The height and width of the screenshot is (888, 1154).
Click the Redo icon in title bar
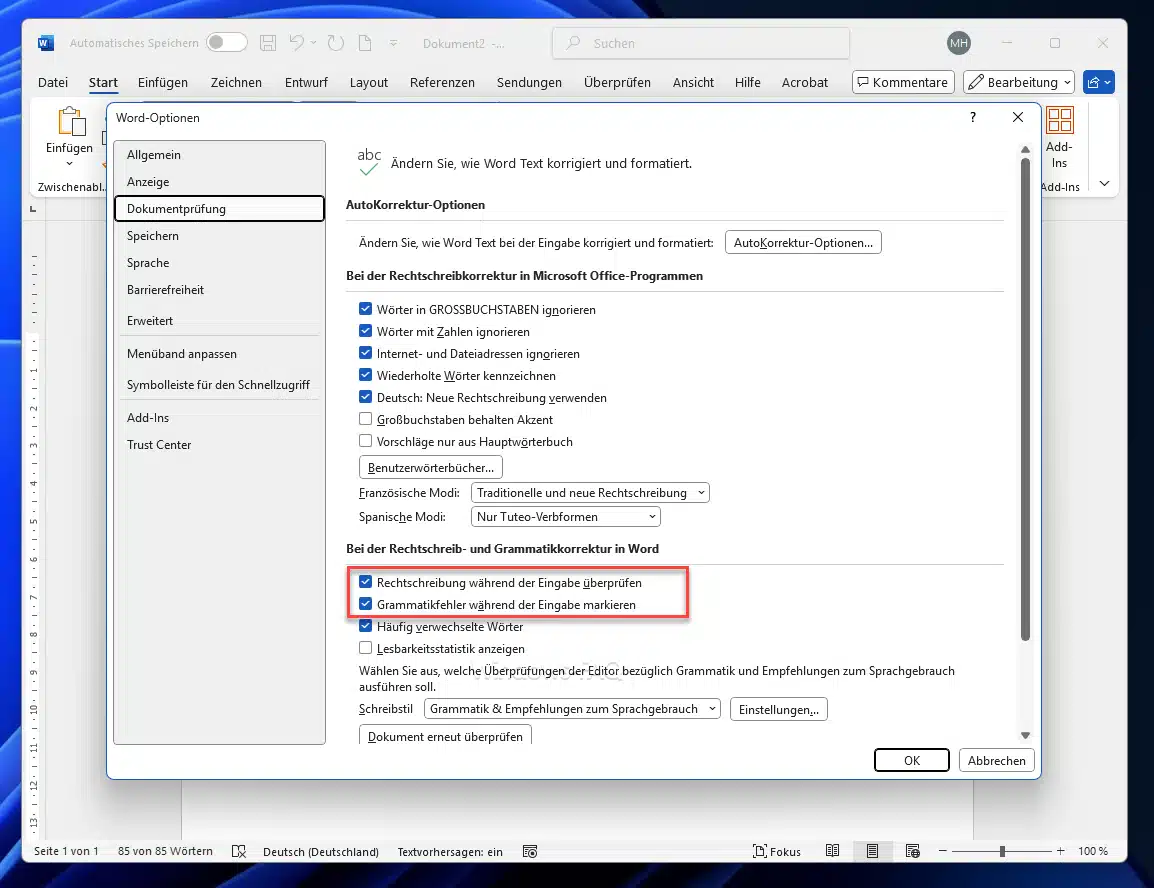point(336,43)
